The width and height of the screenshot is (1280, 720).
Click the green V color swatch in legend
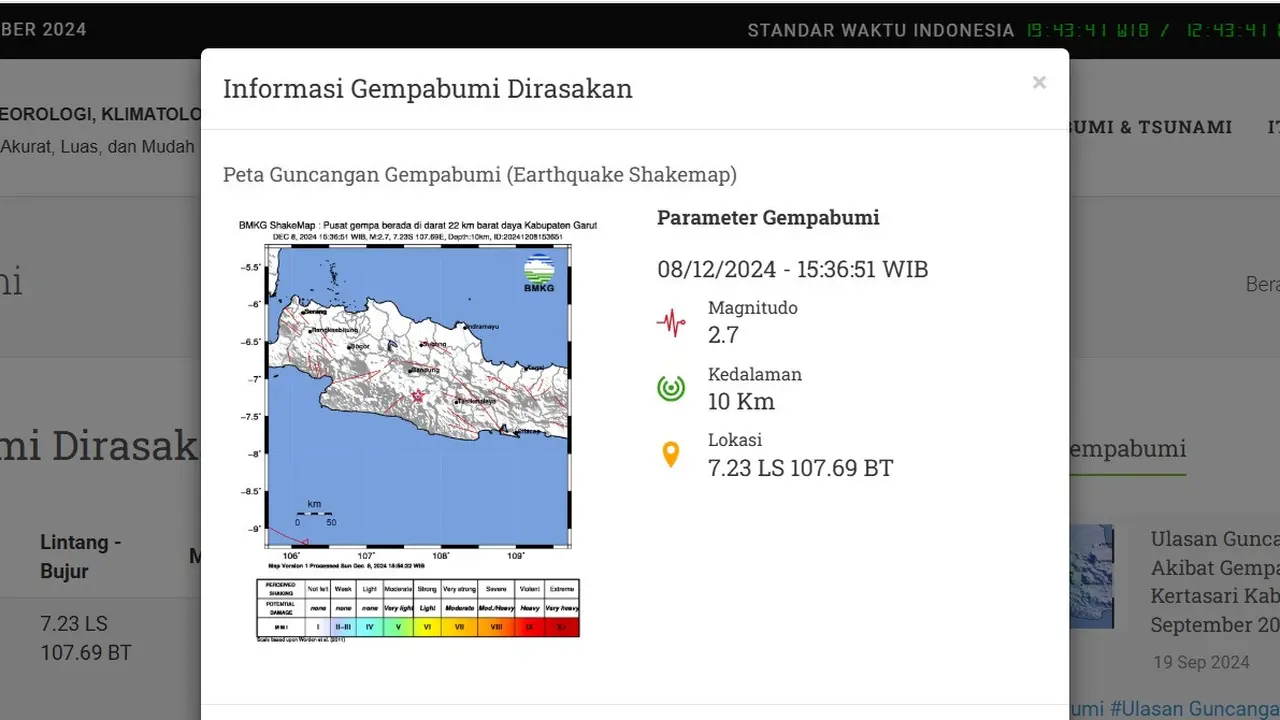click(x=398, y=628)
